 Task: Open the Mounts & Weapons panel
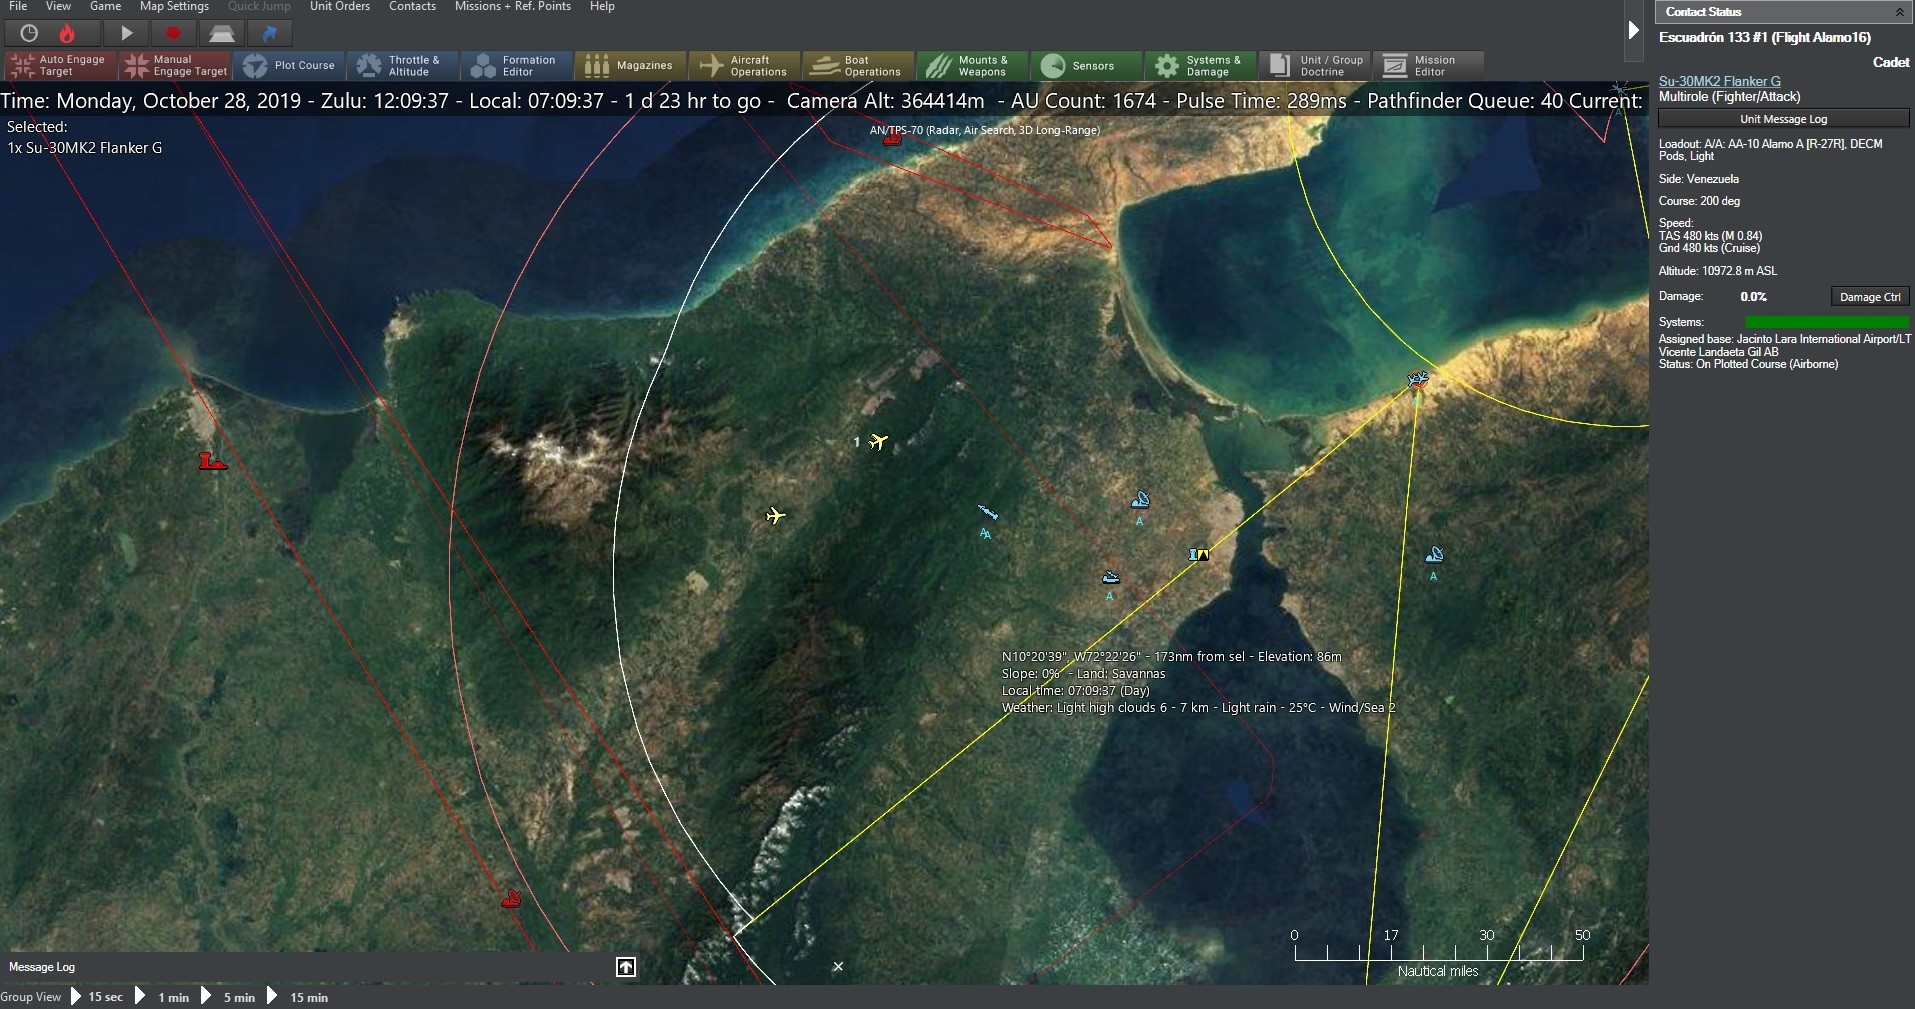coord(971,65)
